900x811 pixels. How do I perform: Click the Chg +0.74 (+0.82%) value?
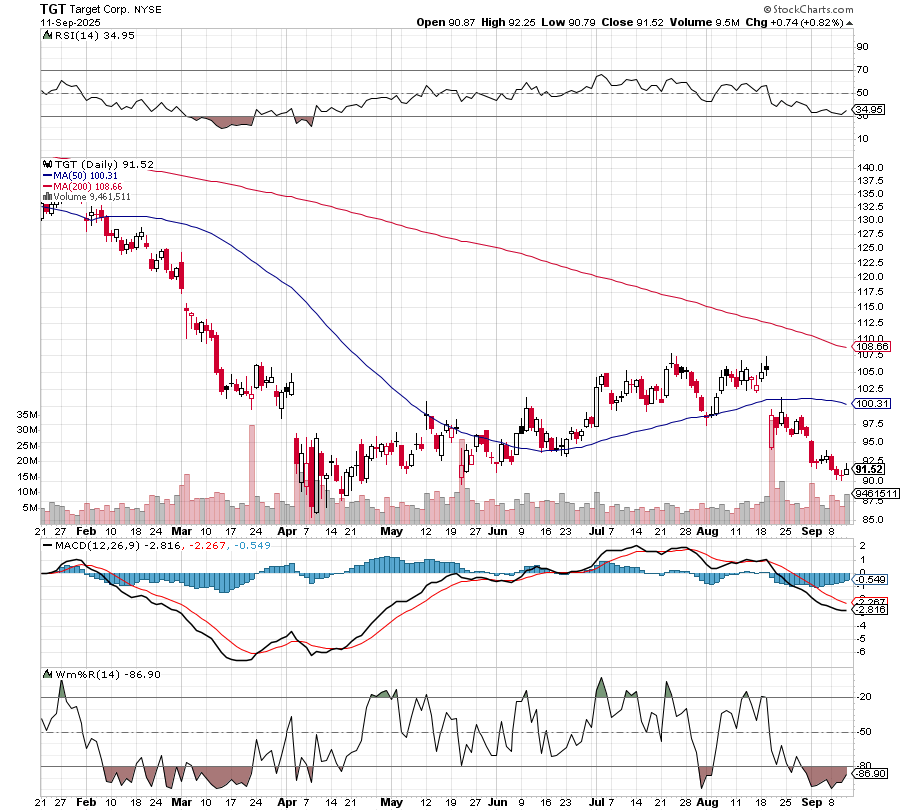pyautogui.click(x=794, y=22)
